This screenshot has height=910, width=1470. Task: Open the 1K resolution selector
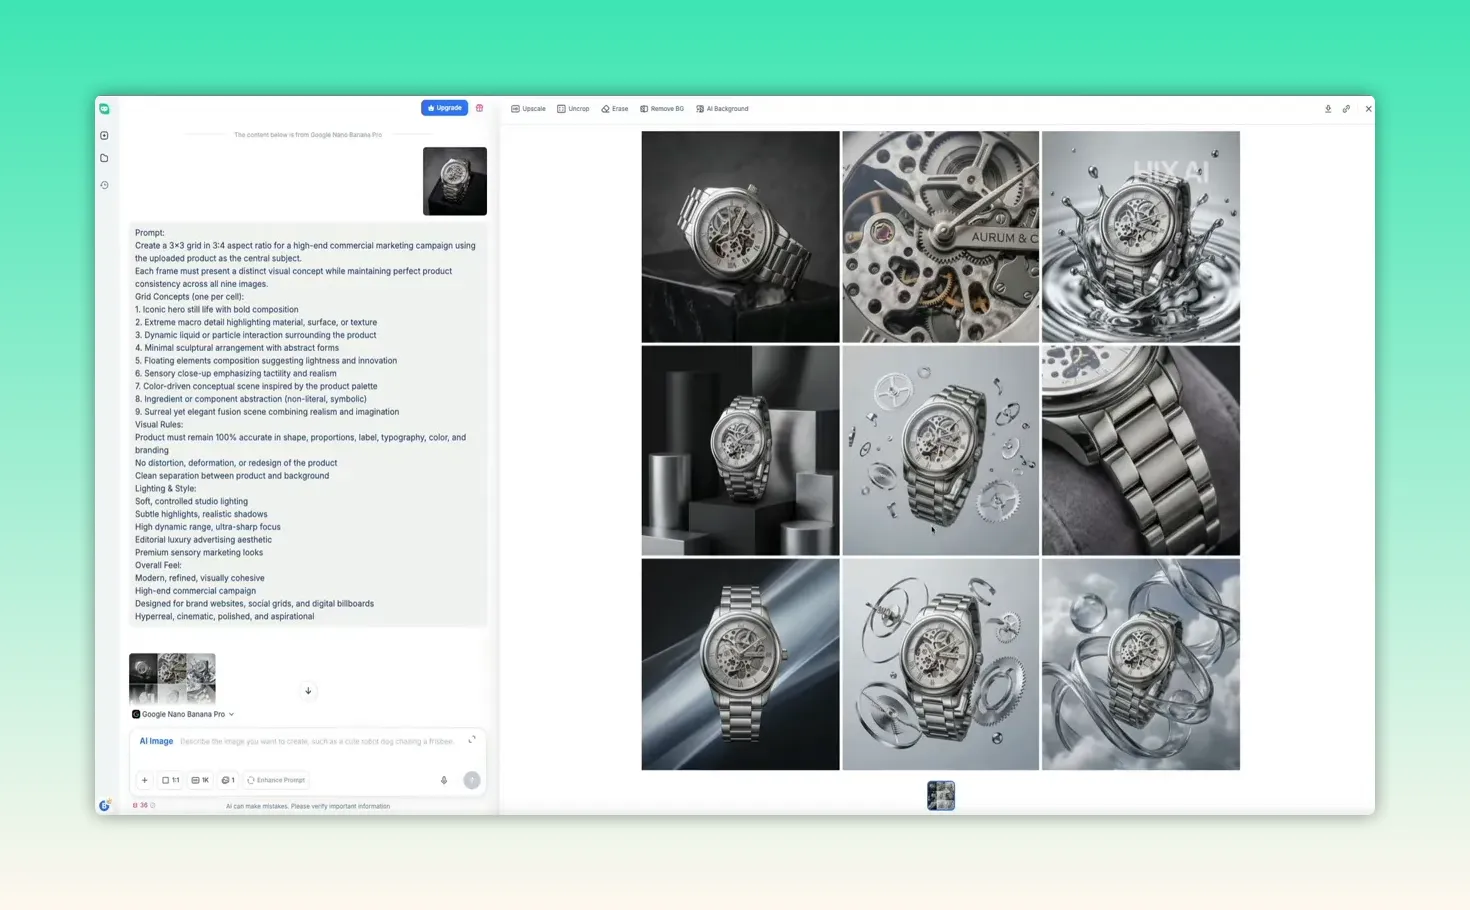(200, 780)
